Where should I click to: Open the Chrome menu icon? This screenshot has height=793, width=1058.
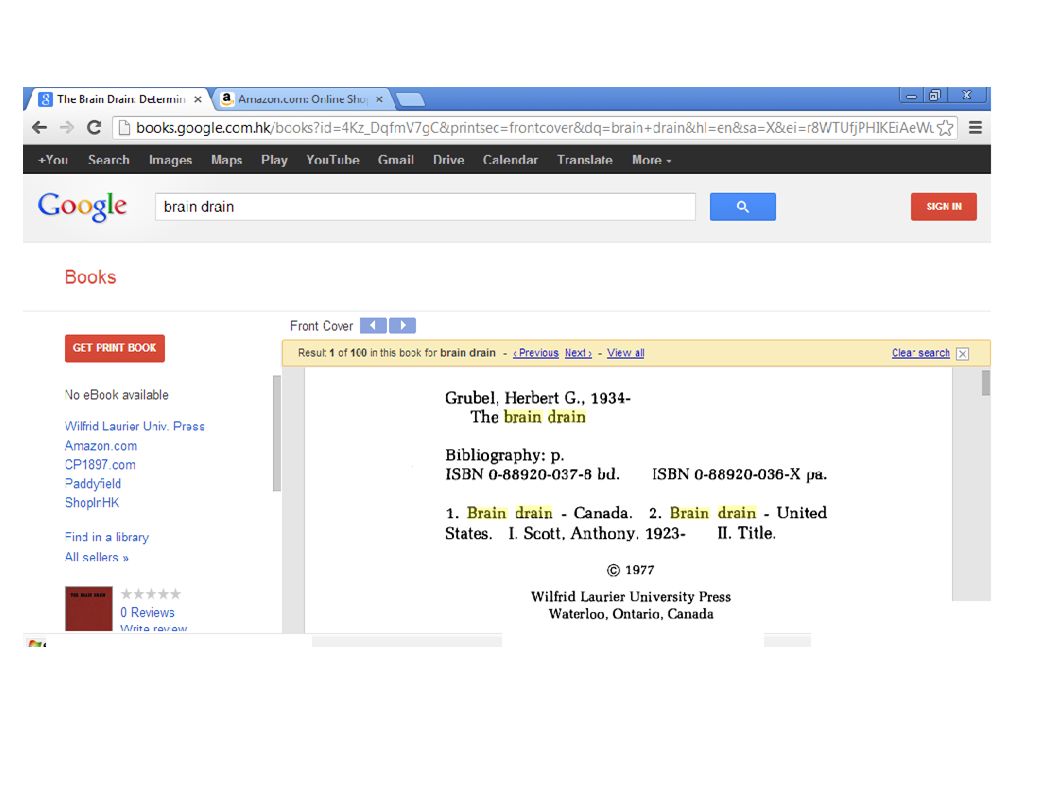975,128
